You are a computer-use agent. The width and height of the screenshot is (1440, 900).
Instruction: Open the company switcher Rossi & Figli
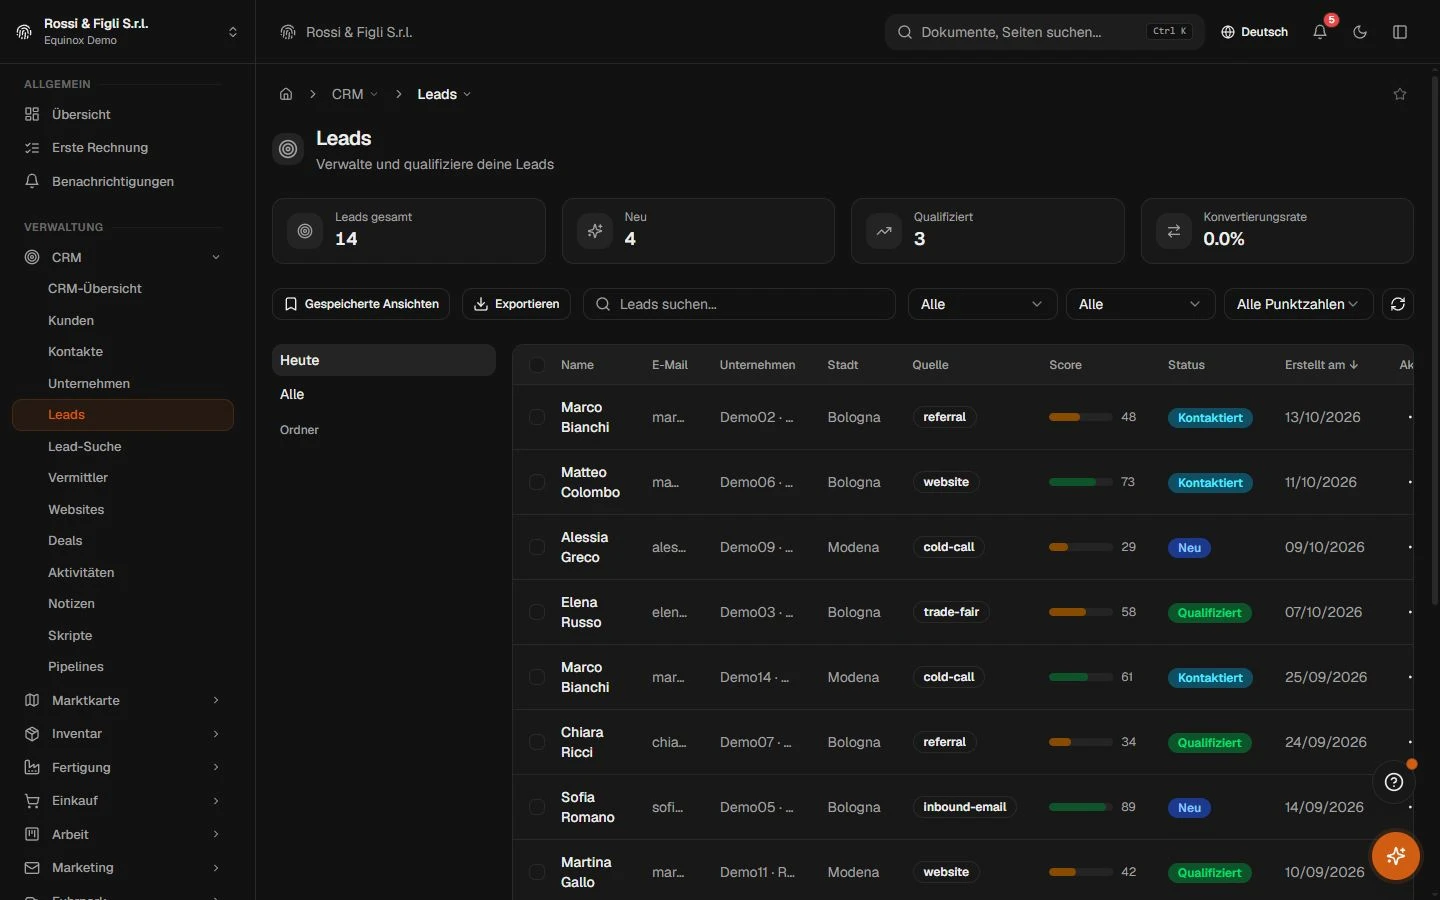coord(127,32)
